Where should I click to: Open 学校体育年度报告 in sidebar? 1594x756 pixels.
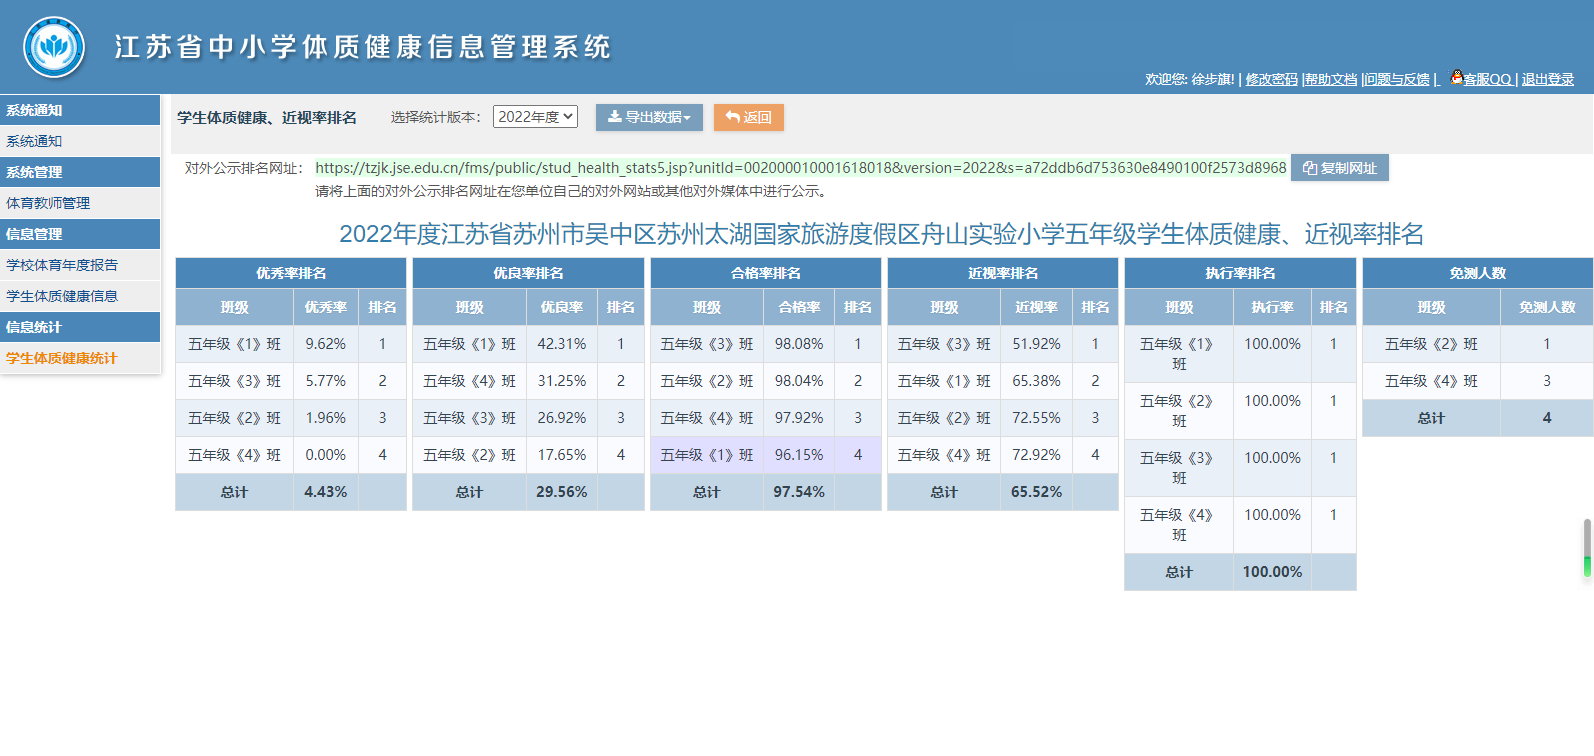click(x=80, y=265)
